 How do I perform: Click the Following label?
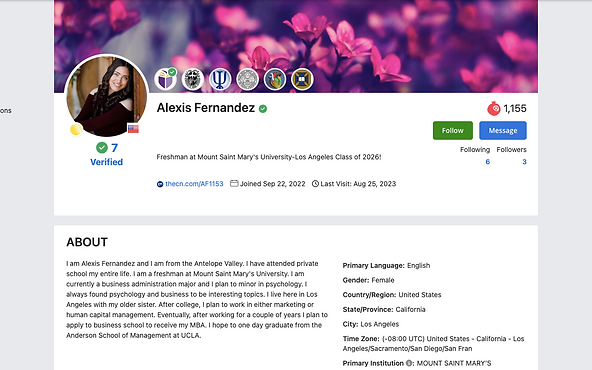(x=475, y=150)
